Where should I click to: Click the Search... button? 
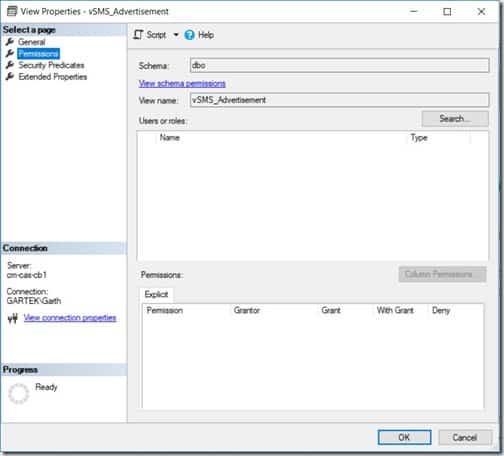pos(455,119)
